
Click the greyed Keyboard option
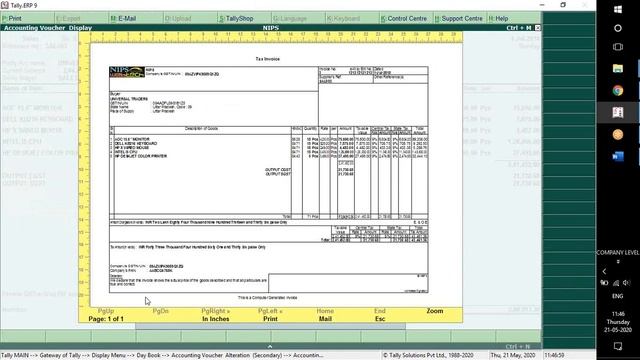click(x=343, y=18)
